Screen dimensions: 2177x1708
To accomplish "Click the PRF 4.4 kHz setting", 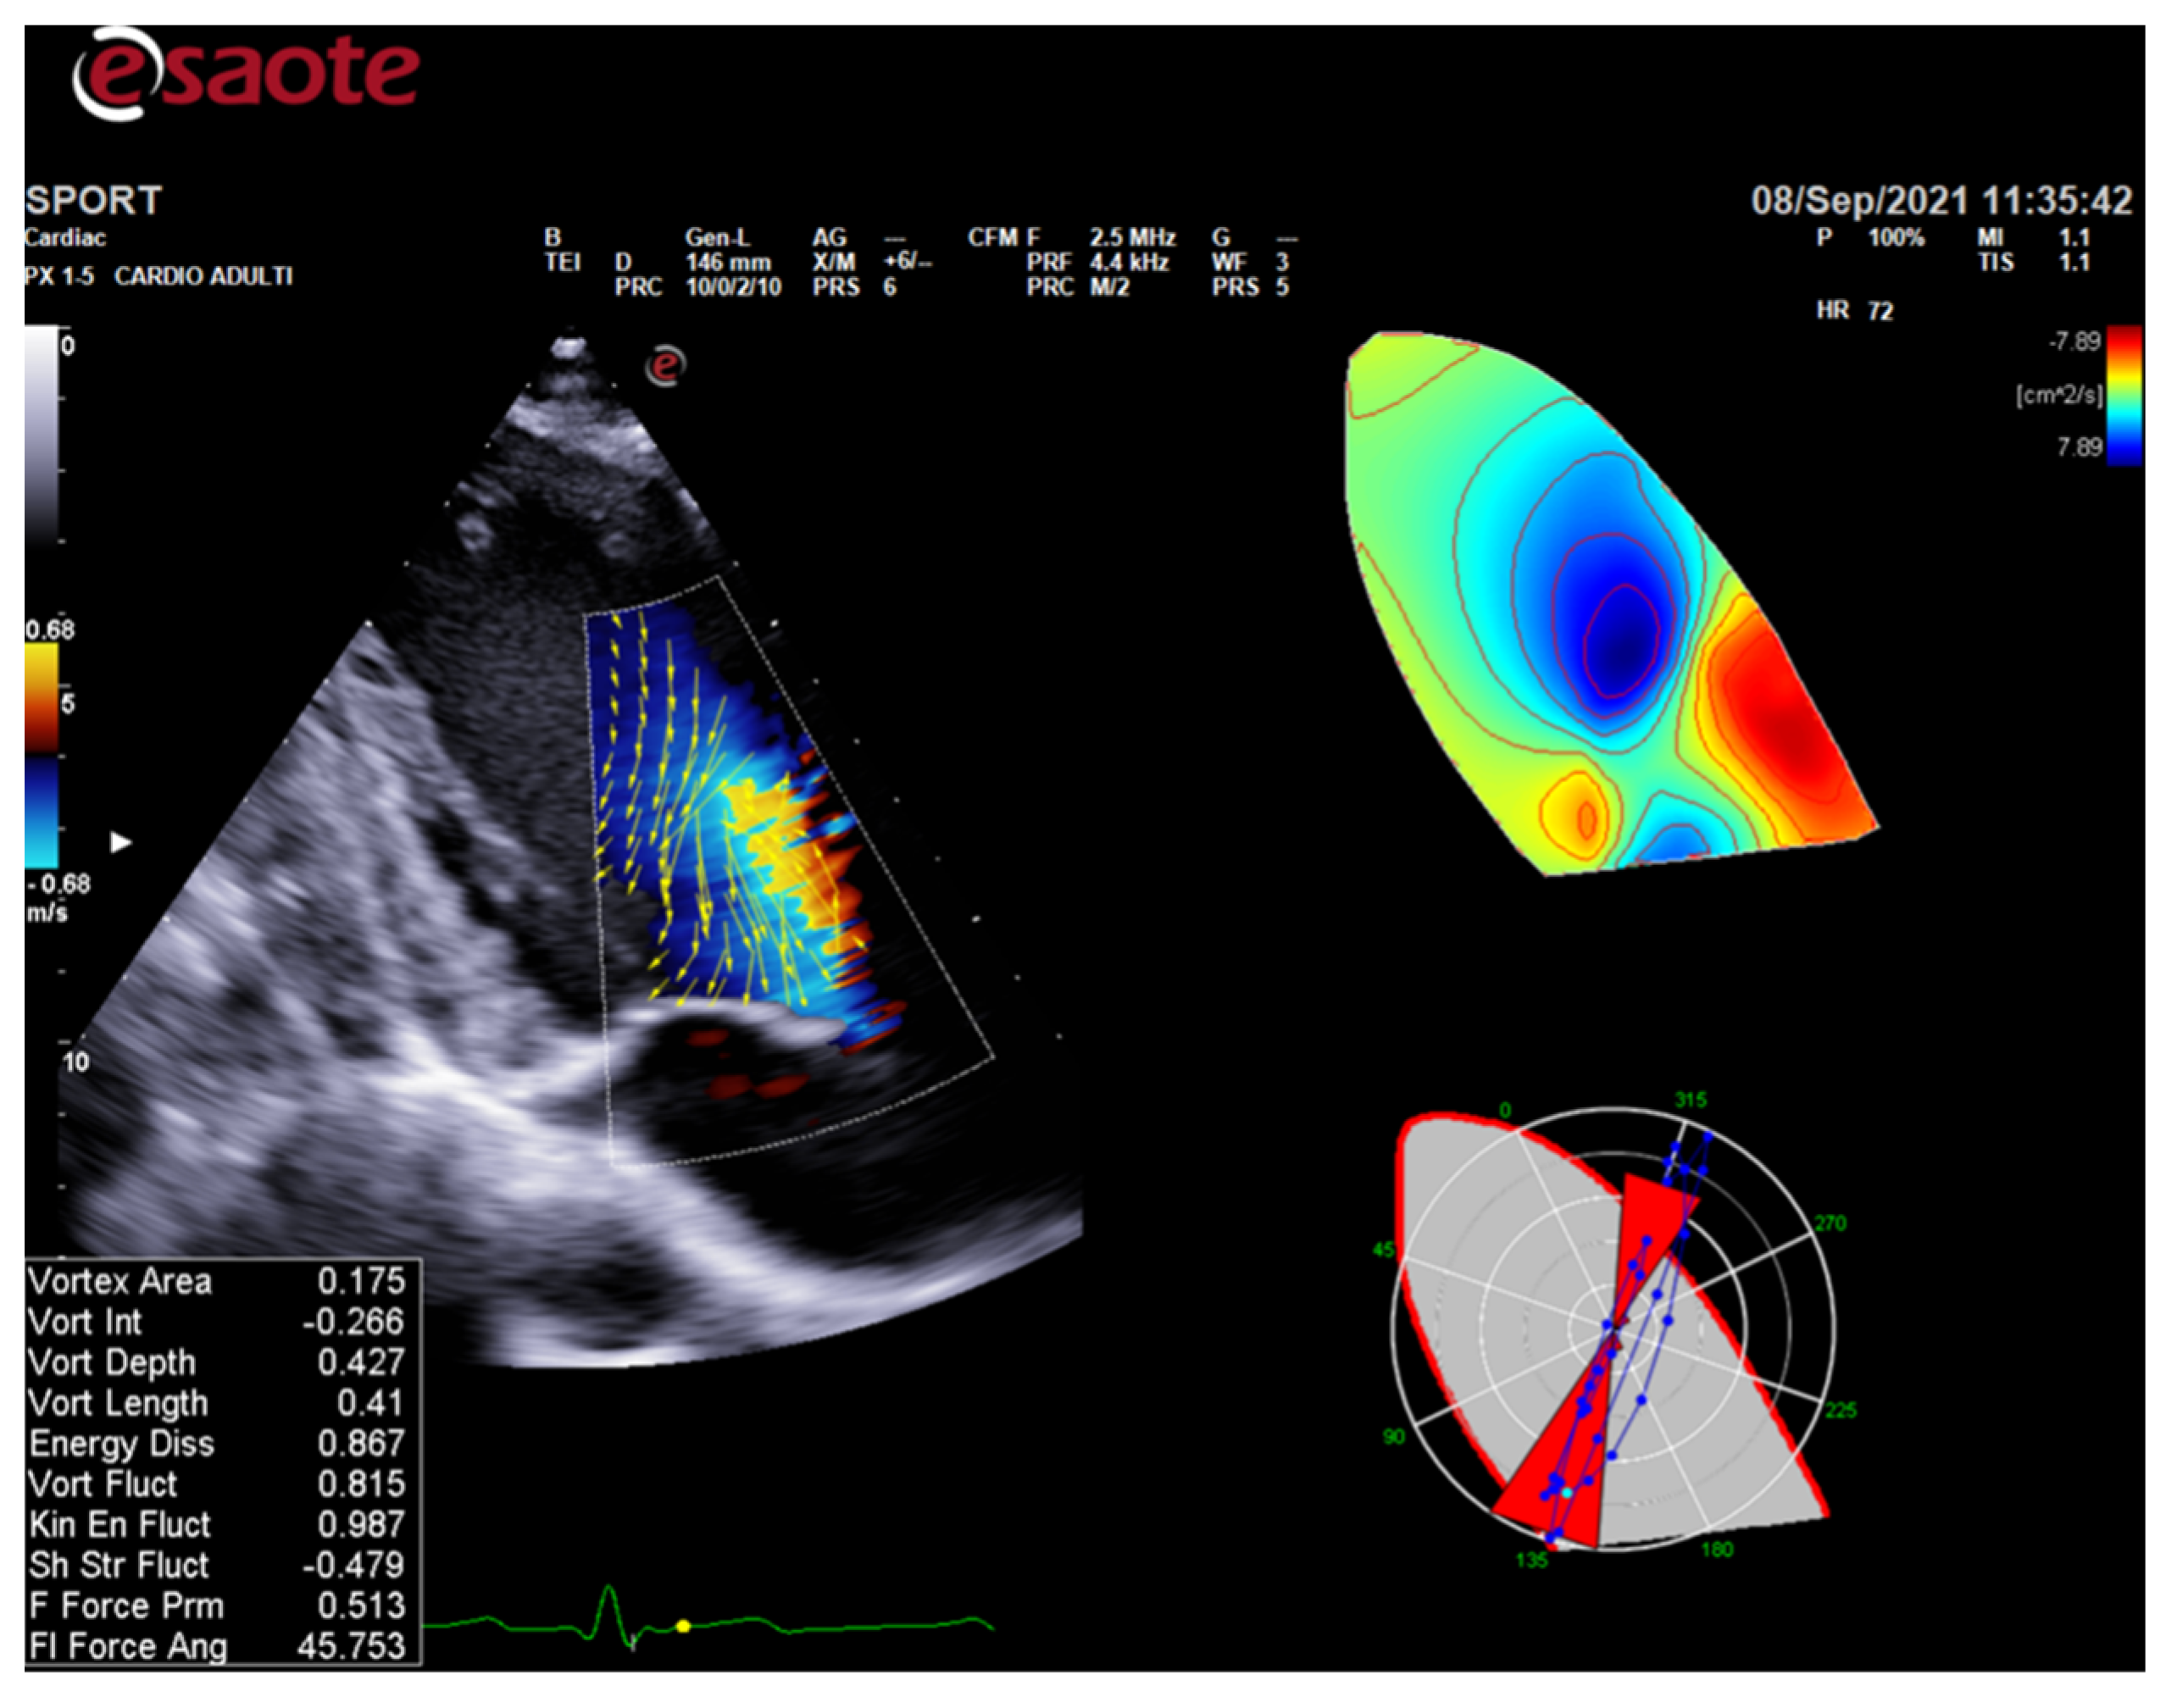I will [x=1099, y=263].
